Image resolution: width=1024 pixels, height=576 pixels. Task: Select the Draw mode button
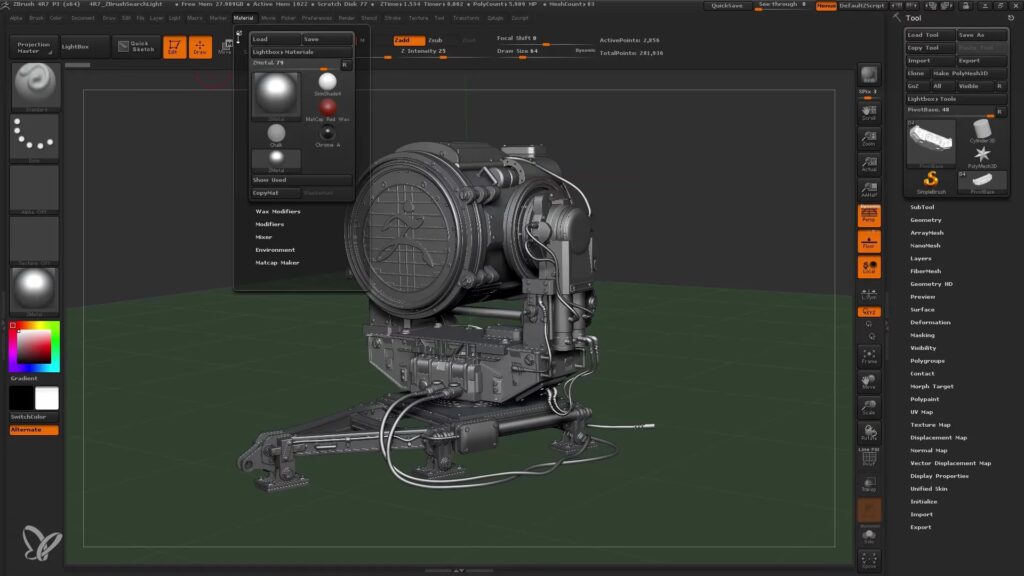click(x=200, y=47)
